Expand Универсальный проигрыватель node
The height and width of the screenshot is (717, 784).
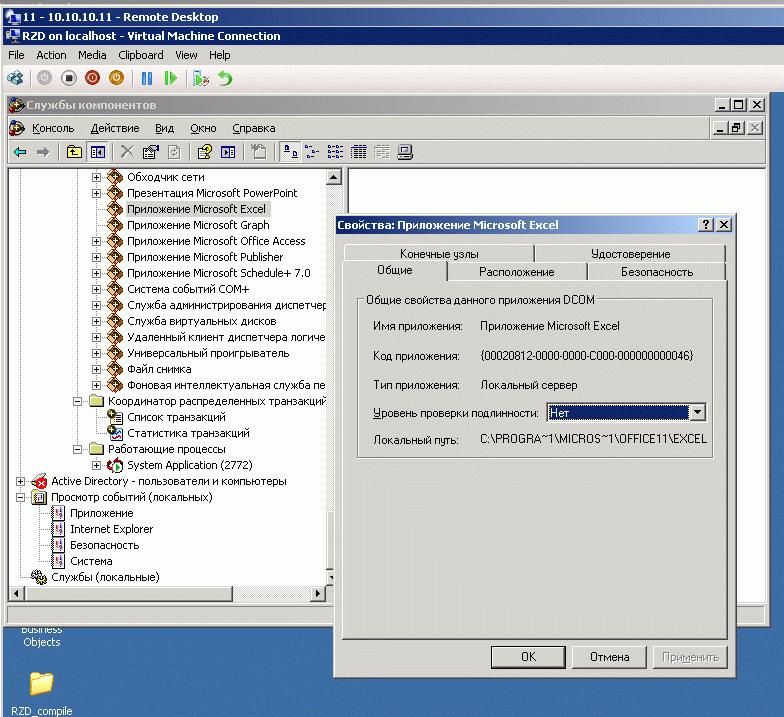tap(96, 353)
